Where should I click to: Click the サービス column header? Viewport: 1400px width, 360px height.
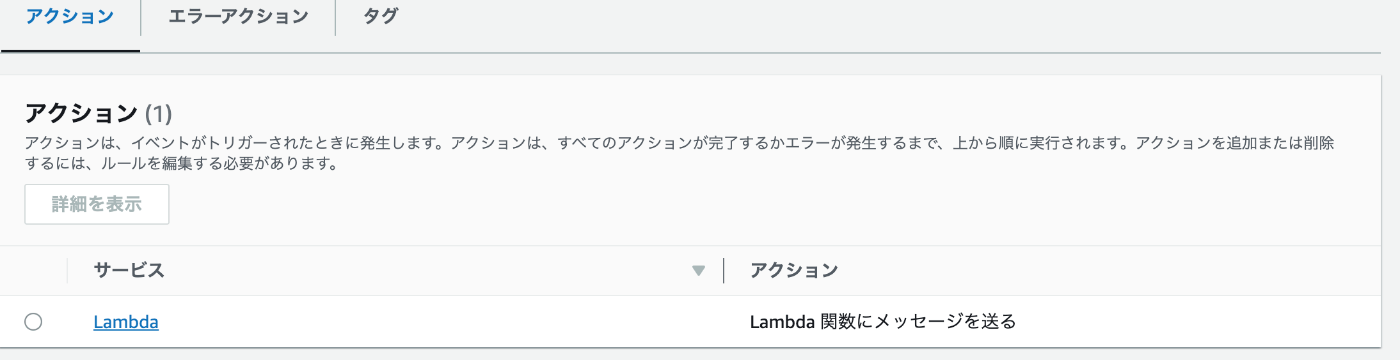129,270
